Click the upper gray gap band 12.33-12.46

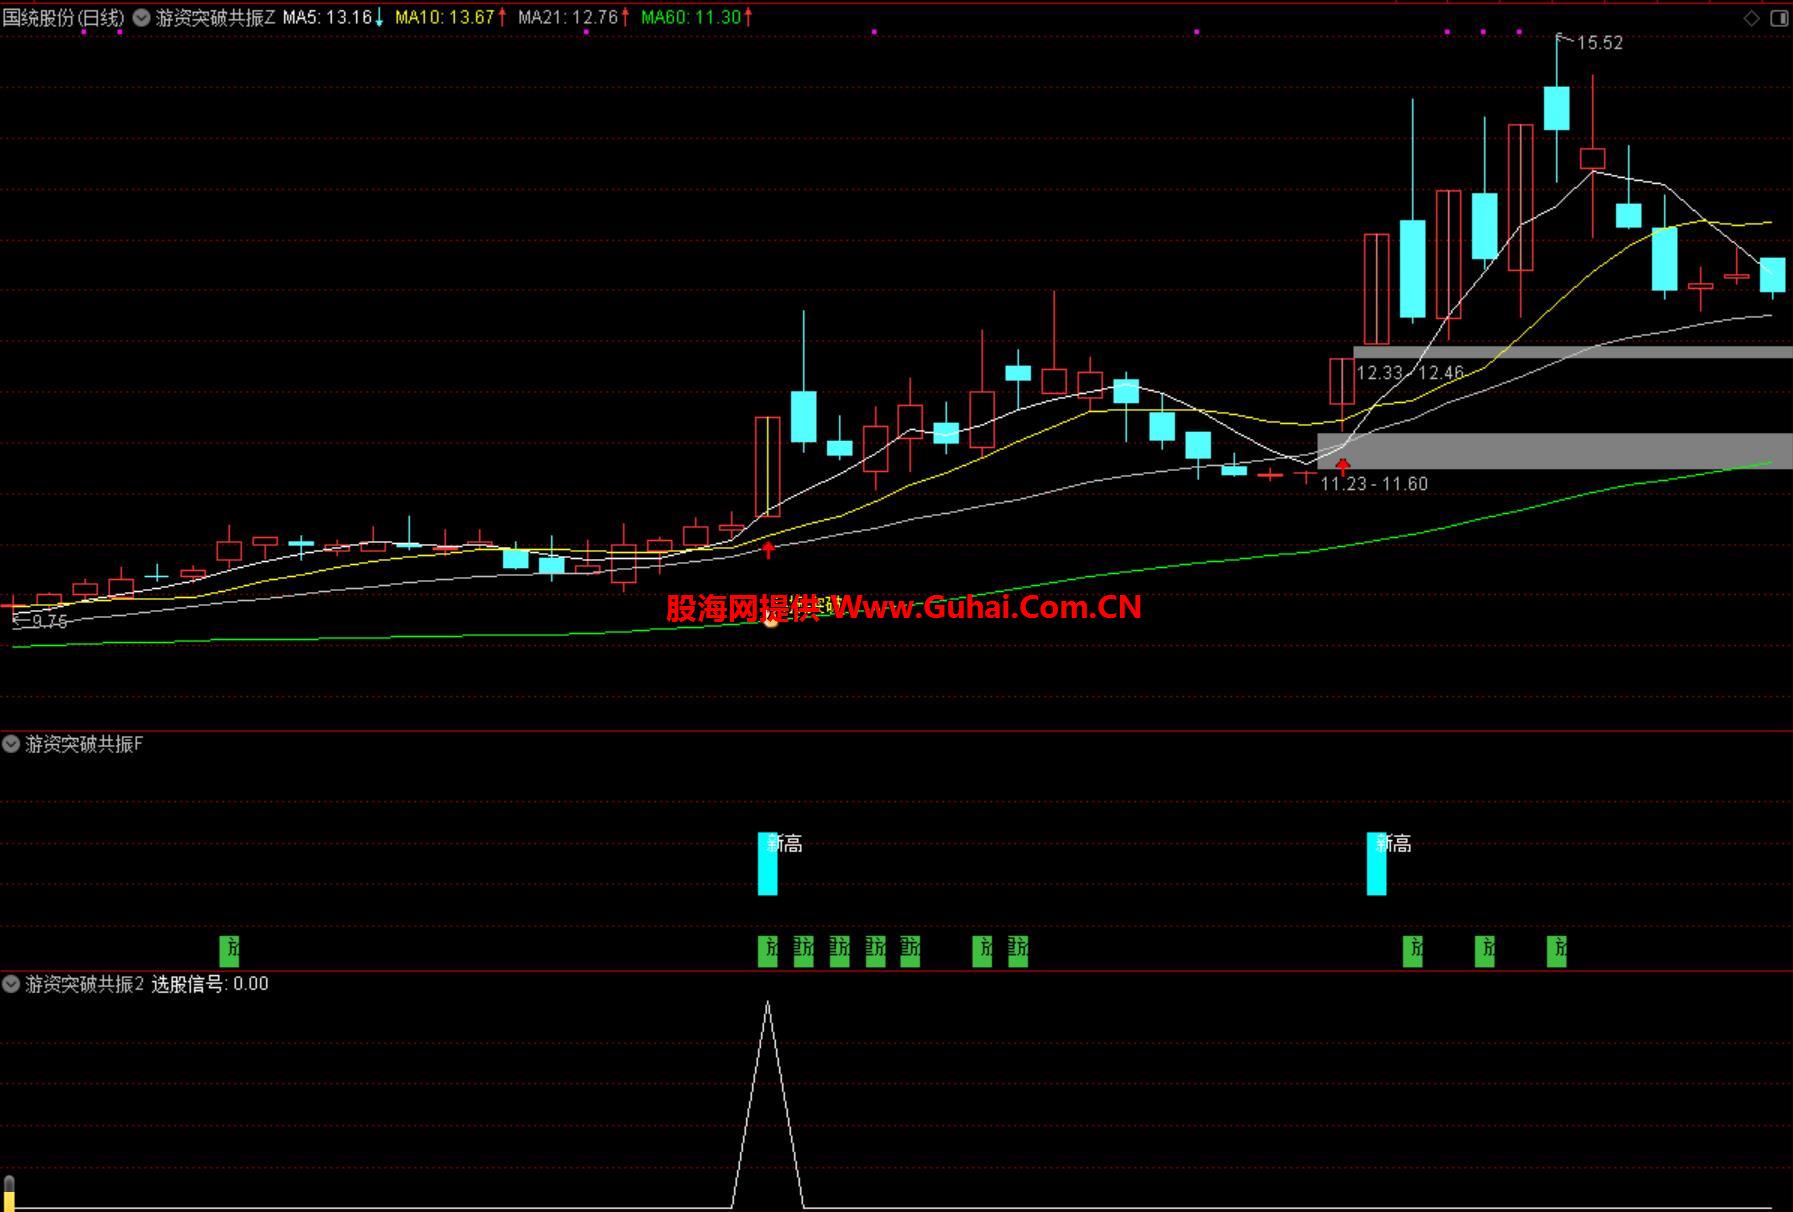click(x=1573, y=352)
